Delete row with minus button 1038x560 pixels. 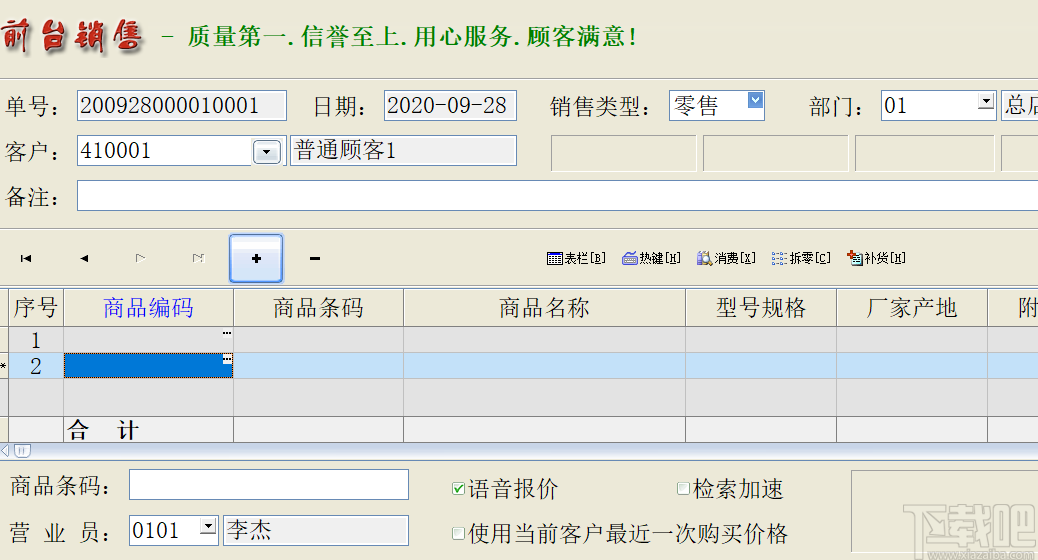(x=315, y=258)
